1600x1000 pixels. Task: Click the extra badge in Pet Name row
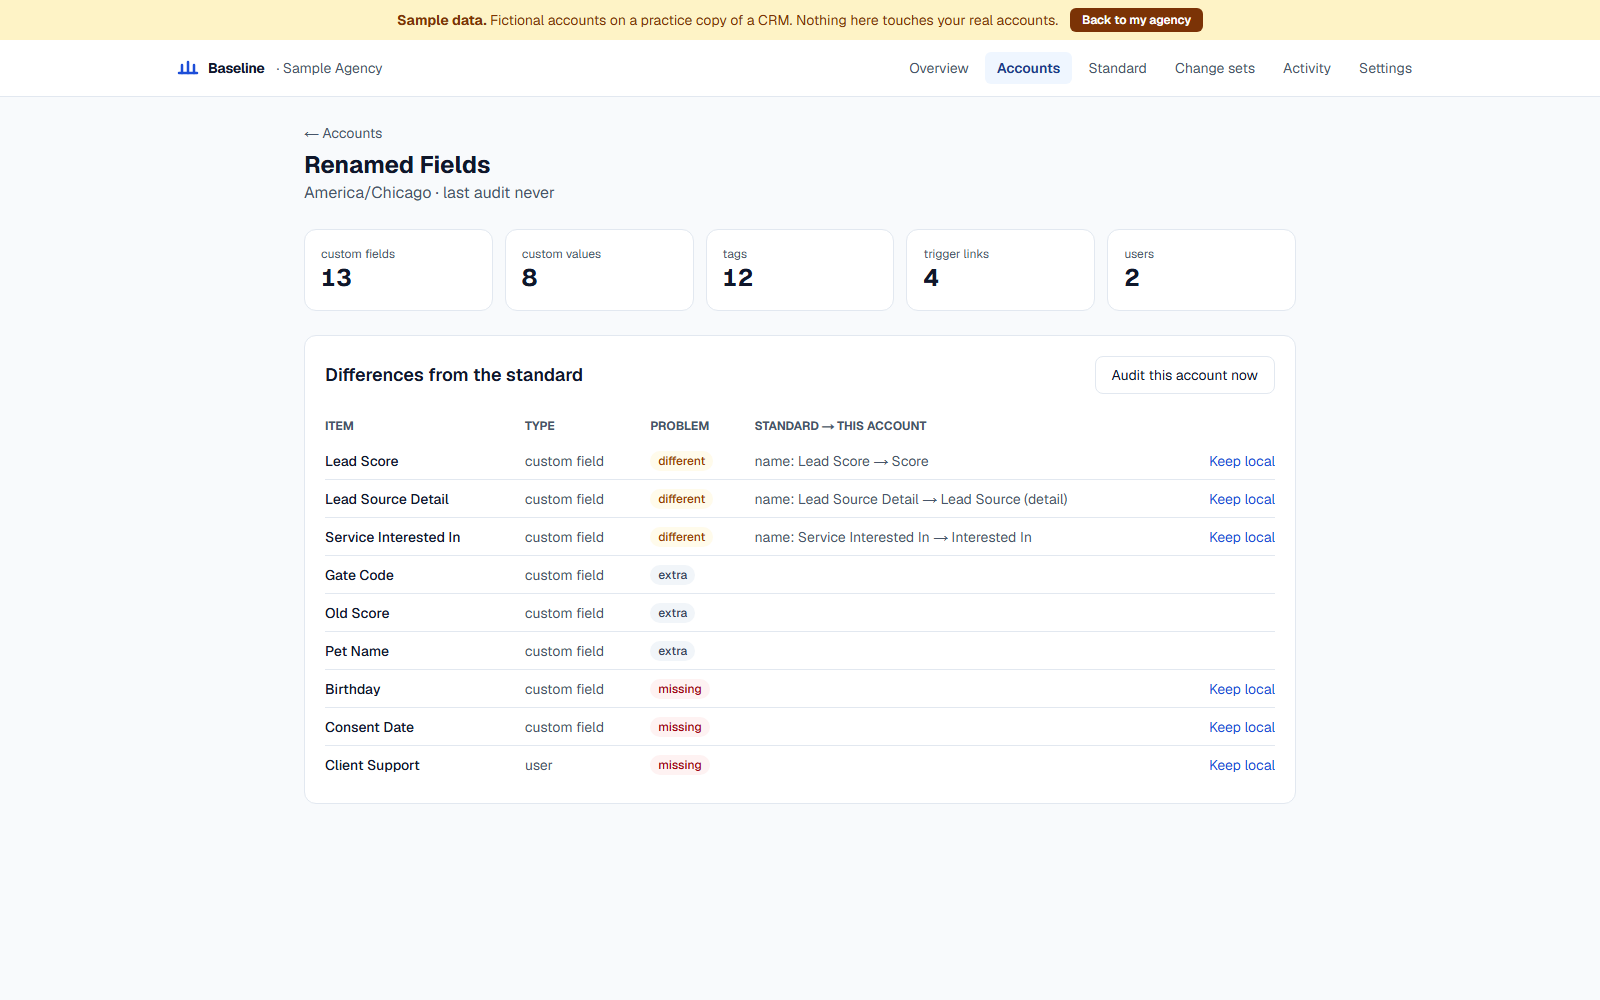tap(672, 651)
